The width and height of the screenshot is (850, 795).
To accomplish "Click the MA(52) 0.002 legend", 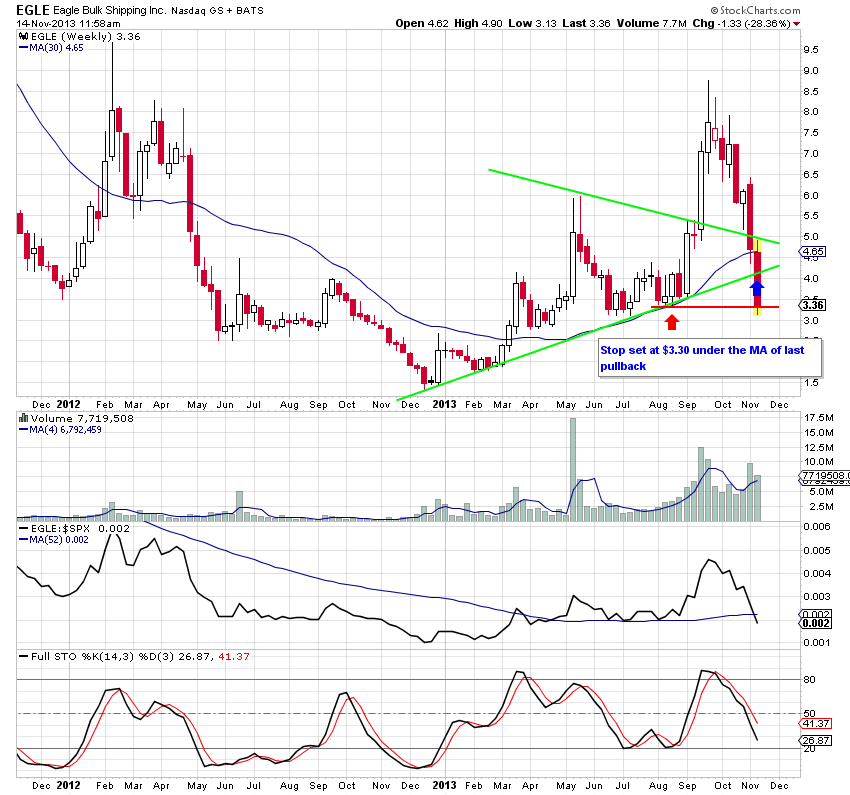I will (54, 540).
